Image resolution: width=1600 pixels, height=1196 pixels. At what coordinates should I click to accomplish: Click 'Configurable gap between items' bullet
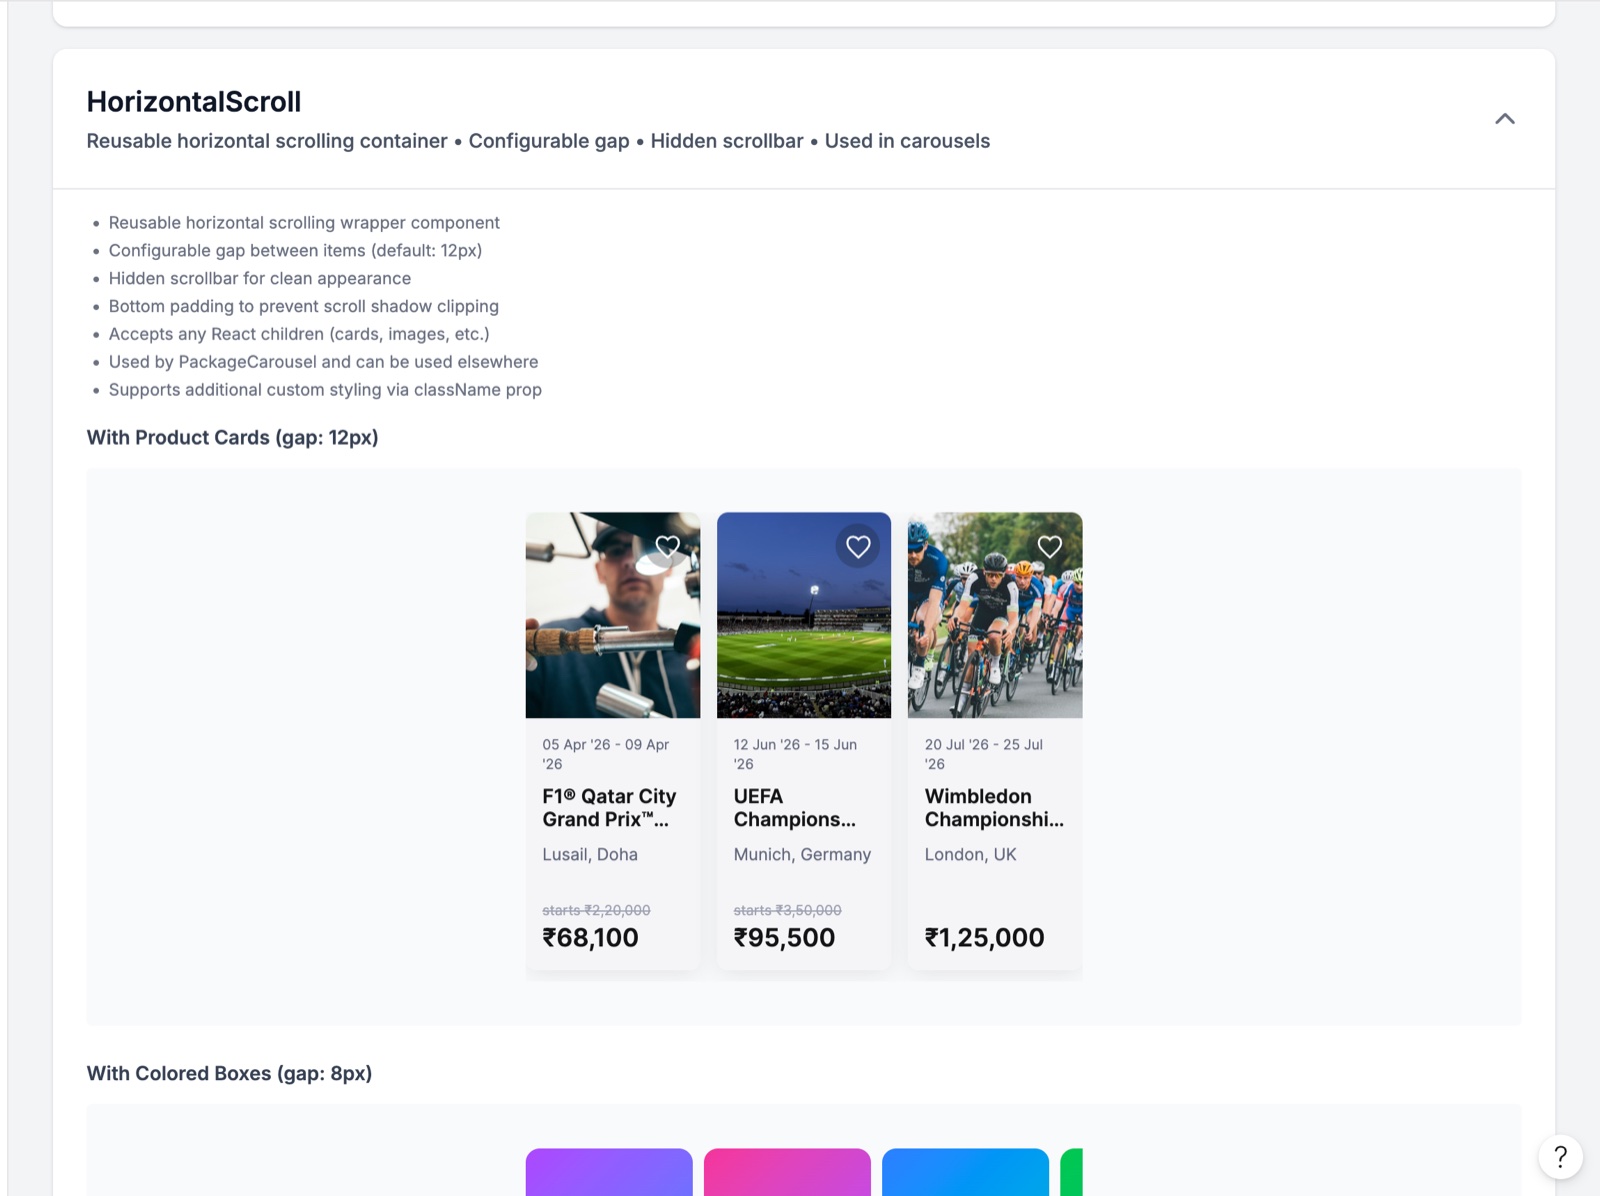(295, 251)
